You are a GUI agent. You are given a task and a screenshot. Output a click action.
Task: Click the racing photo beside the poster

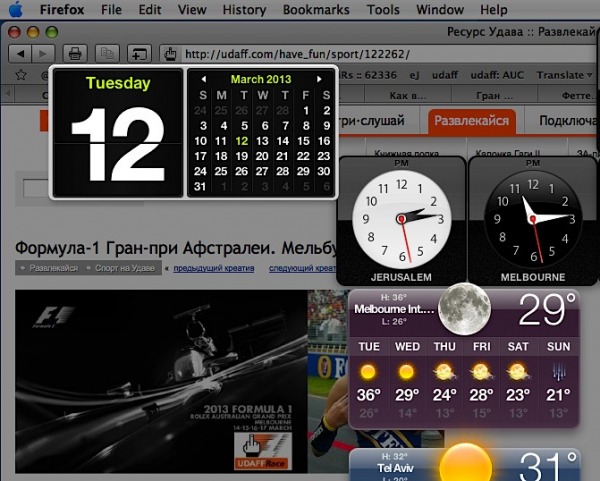click(328, 382)
